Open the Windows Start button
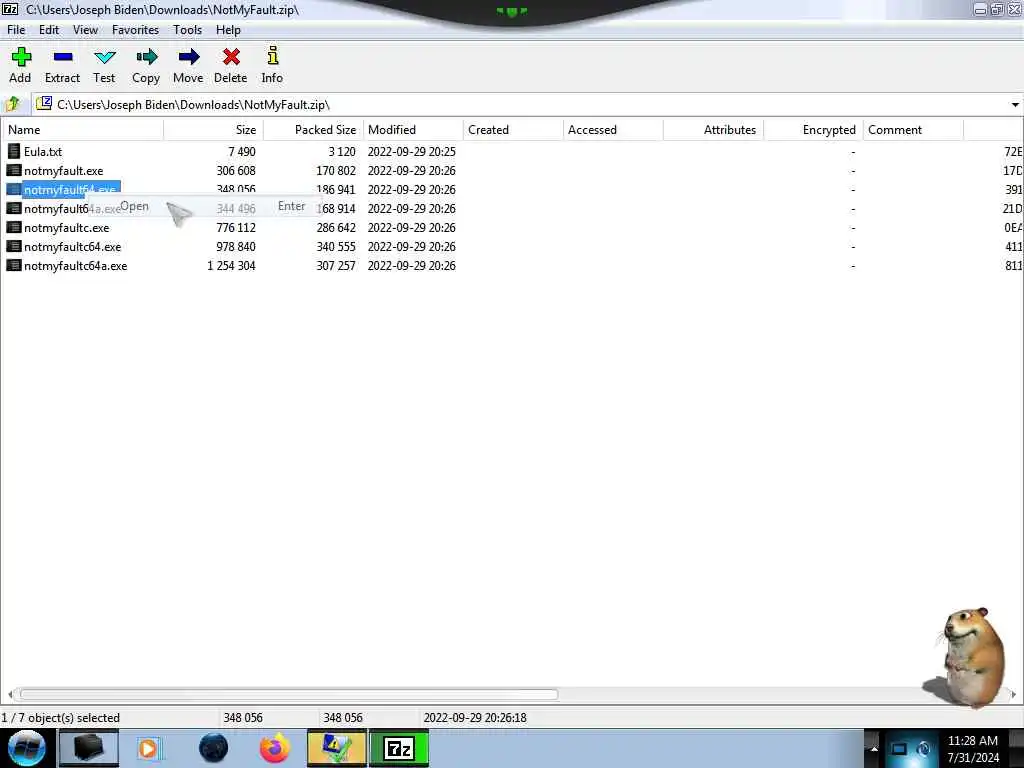The height and width of the screenshot is (768, 1024). coord(27,748)
